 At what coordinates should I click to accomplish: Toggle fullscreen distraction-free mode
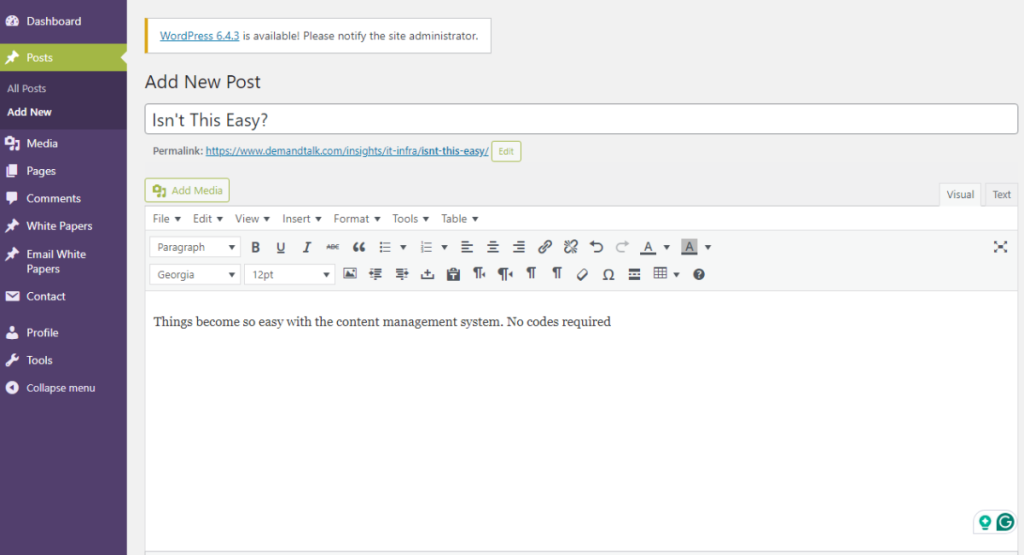[1000, 247]
